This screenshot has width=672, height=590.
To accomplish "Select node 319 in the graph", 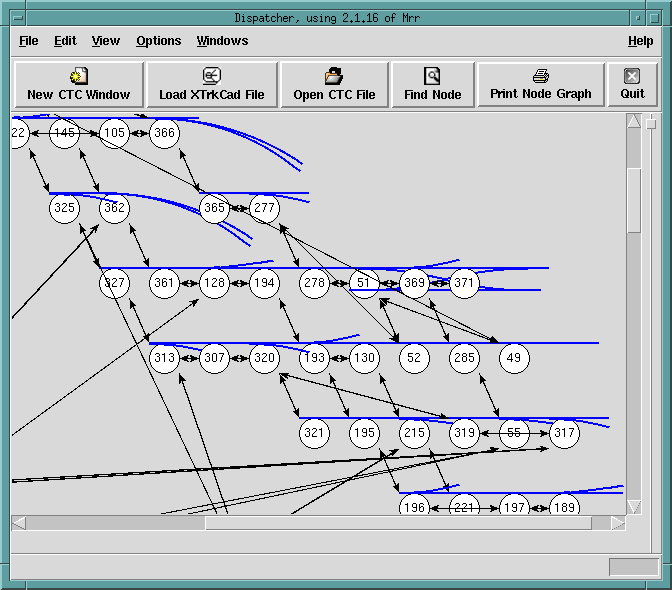I will (x=464, y=433).
